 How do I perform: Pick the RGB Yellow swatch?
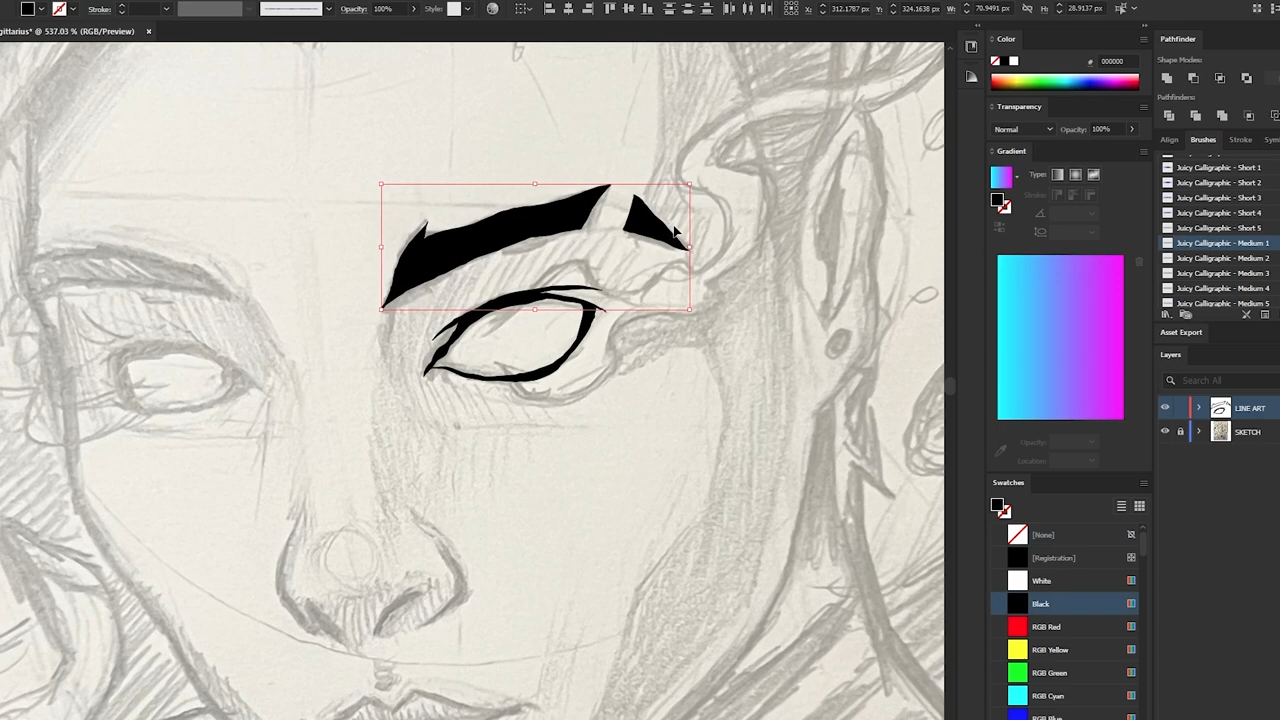click(x=1064, y=650)
